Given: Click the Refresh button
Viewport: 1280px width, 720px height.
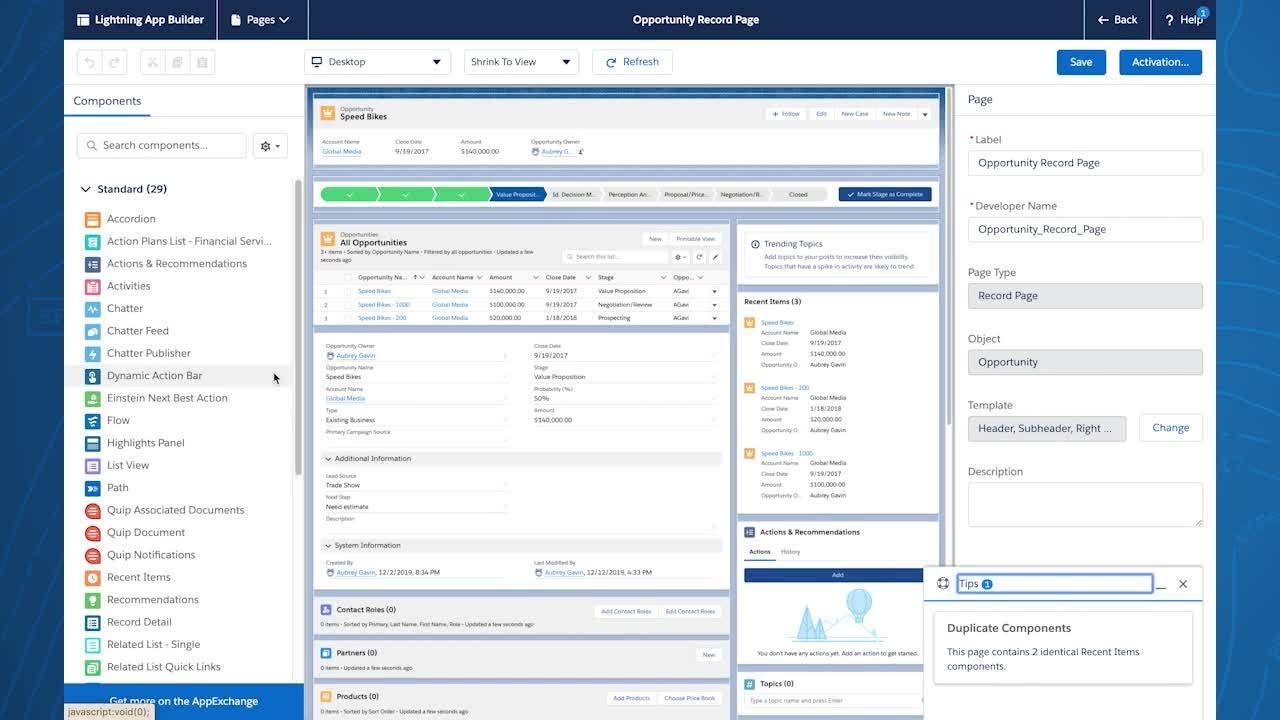Looking at the screenshot, I should point(632,62).
